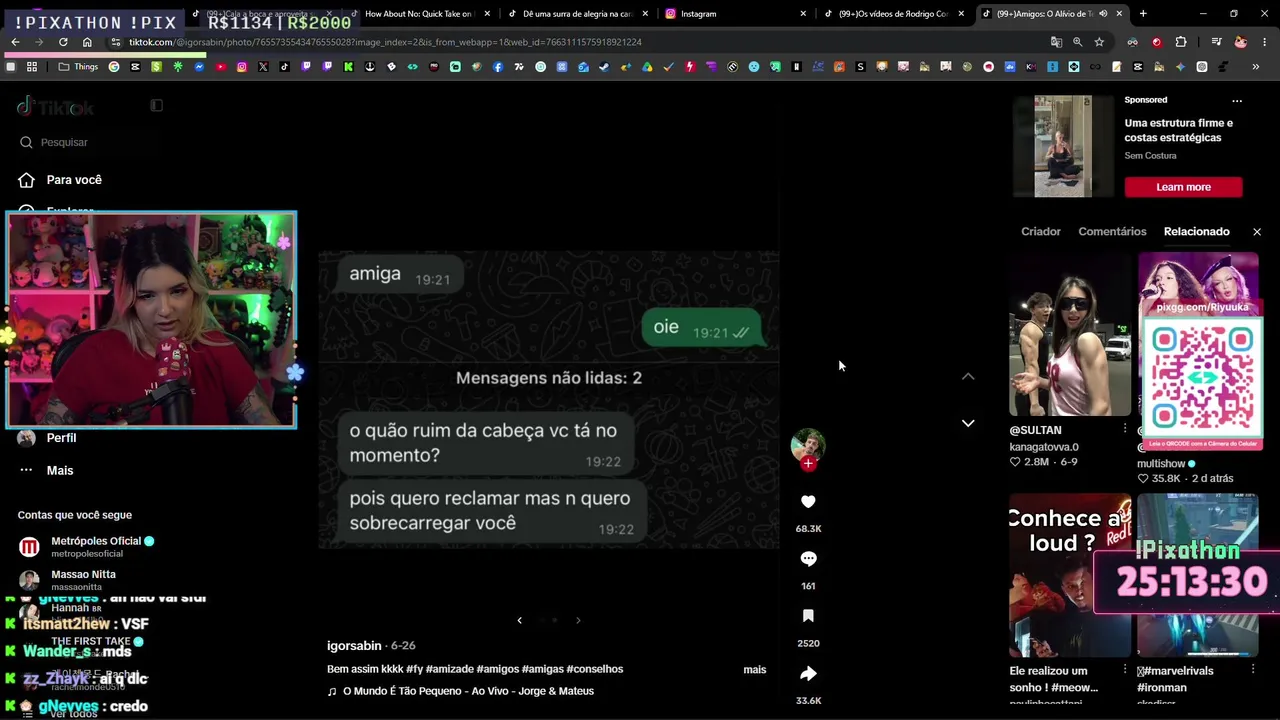Open the sponsored ad thumbnail
The height and width of the screenshot is (720, 1280).
(1063, 146)
